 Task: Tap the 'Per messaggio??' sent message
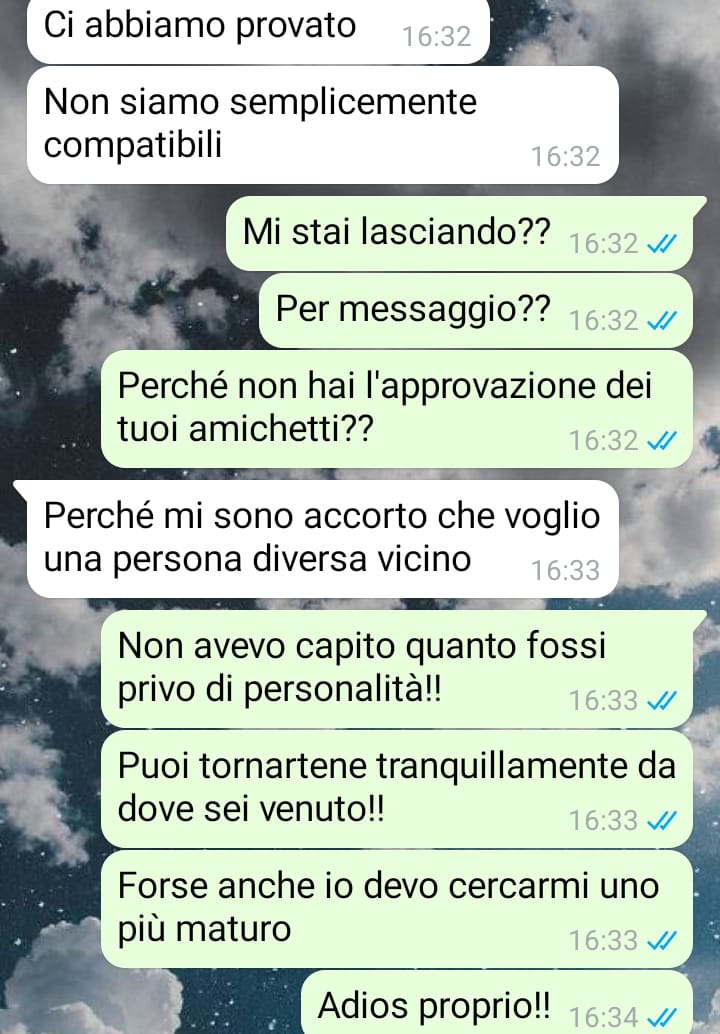tap(475, 311)
